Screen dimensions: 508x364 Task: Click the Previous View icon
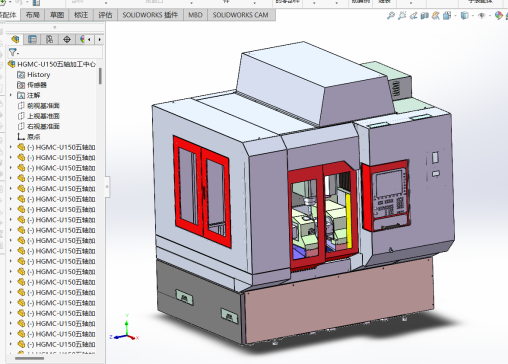(x=413, y=15)
